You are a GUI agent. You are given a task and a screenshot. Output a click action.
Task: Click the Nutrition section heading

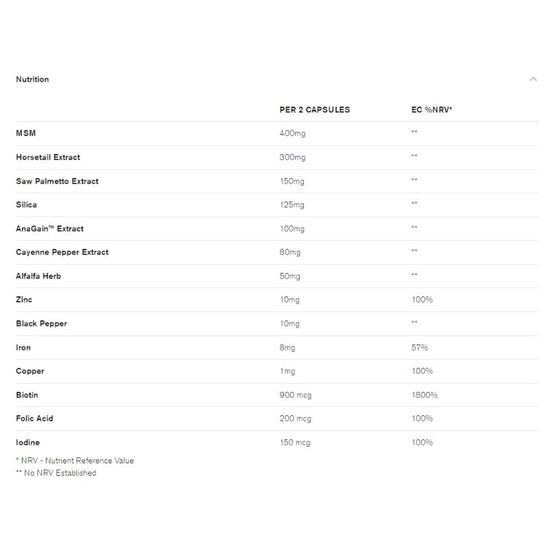coord(32,79)
